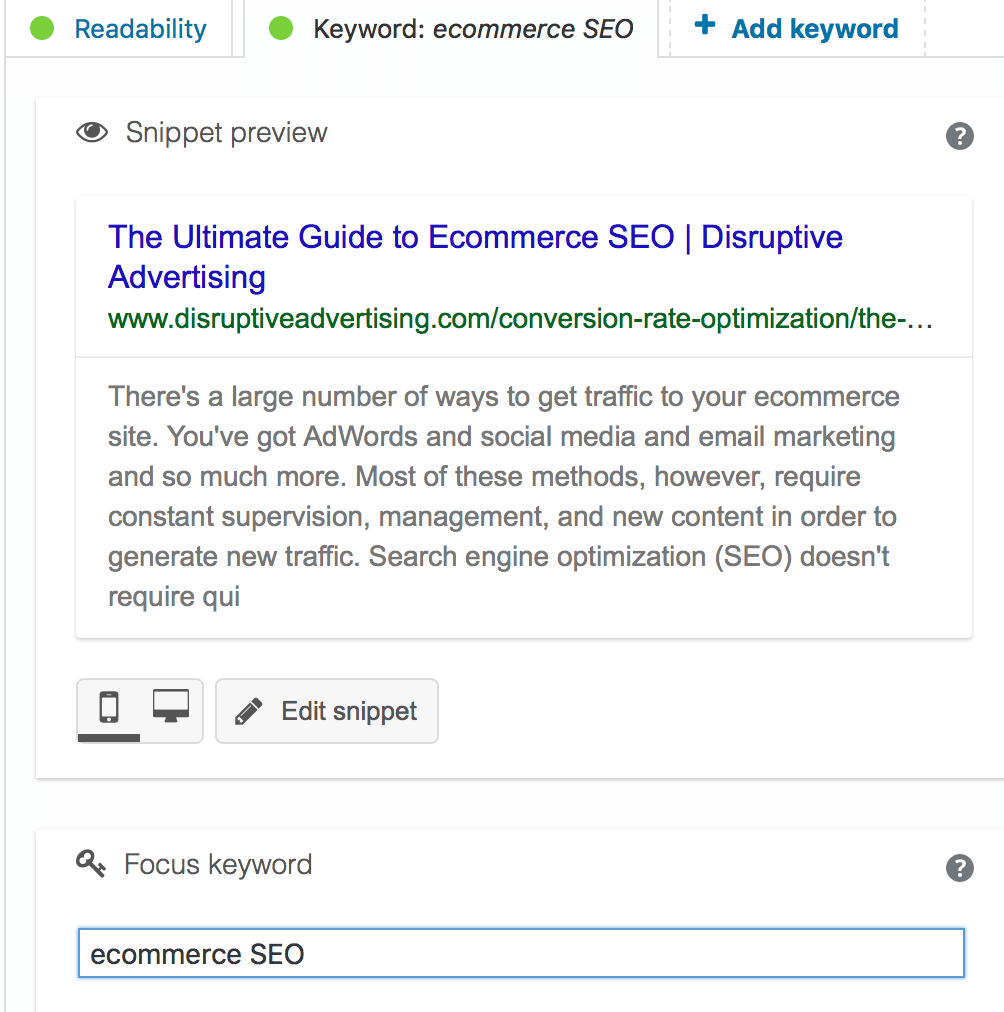
Task: Open the Ultimate Guide to Ecommerce SEO title link
Action: pyautogui.click(x=476, y=257)
